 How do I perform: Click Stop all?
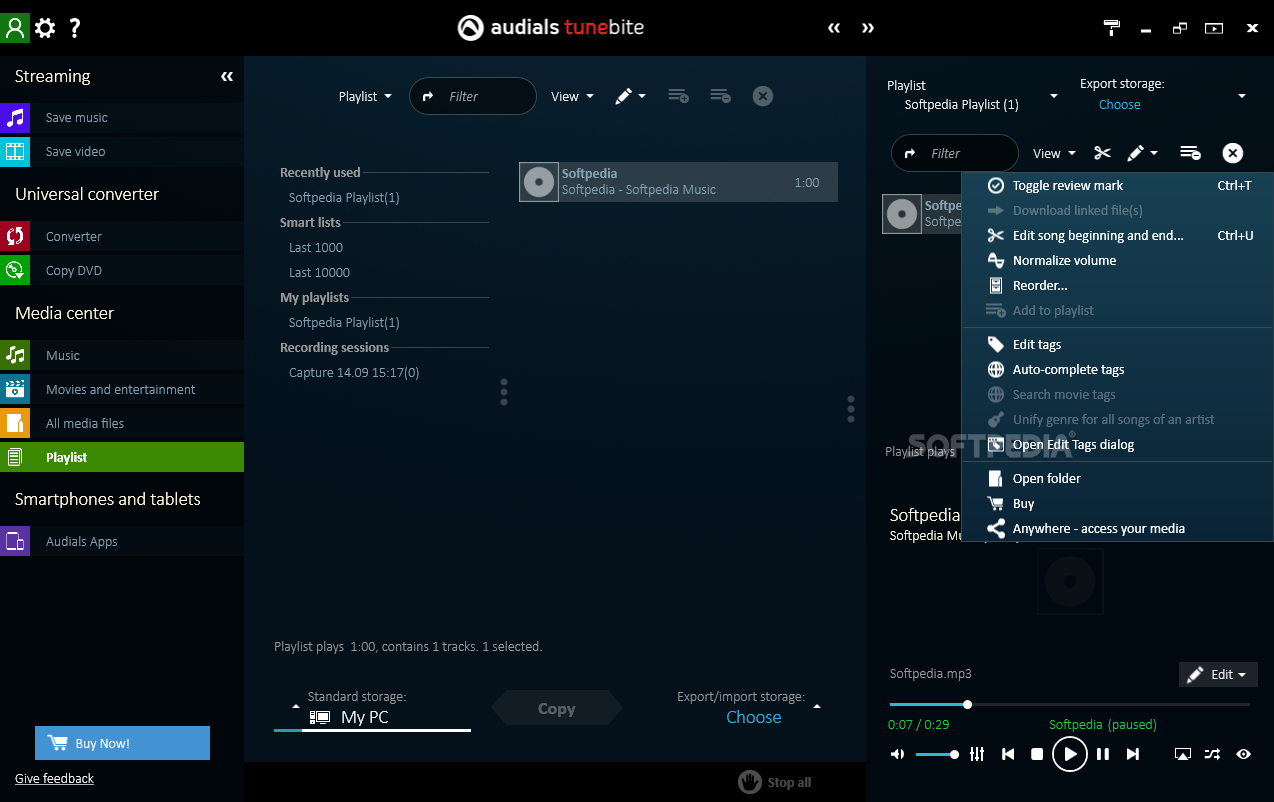[x=775, y=782]
